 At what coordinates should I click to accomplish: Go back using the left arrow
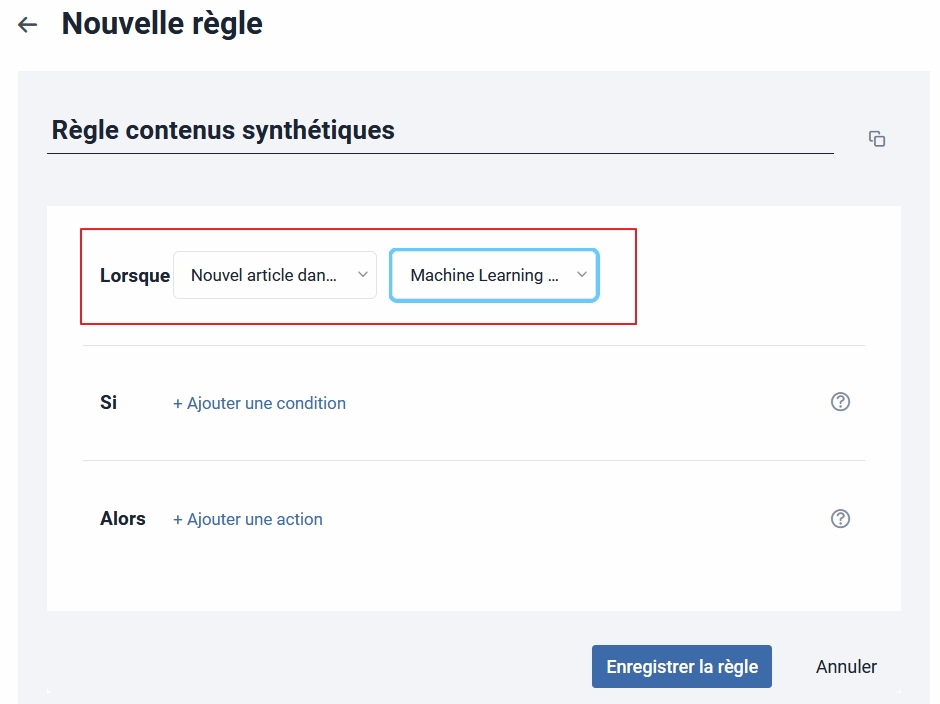tap(28, 25)
